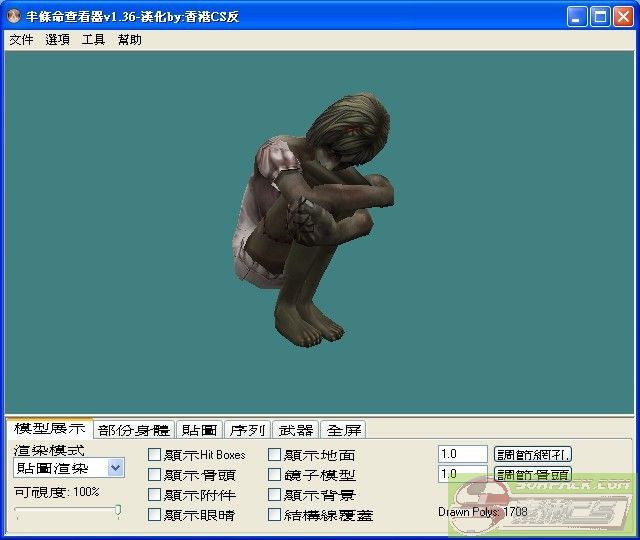Screen dimensions: 640x540
Task: Switch to the 部份身體 tab
Action: (134, 430)
